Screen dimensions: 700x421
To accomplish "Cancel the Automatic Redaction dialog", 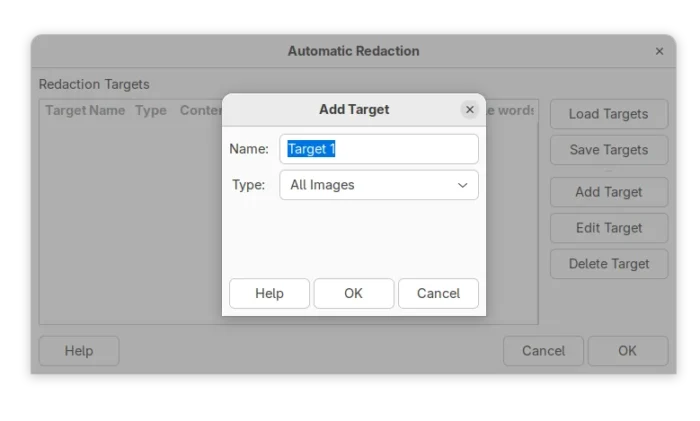I will point(543,351).
